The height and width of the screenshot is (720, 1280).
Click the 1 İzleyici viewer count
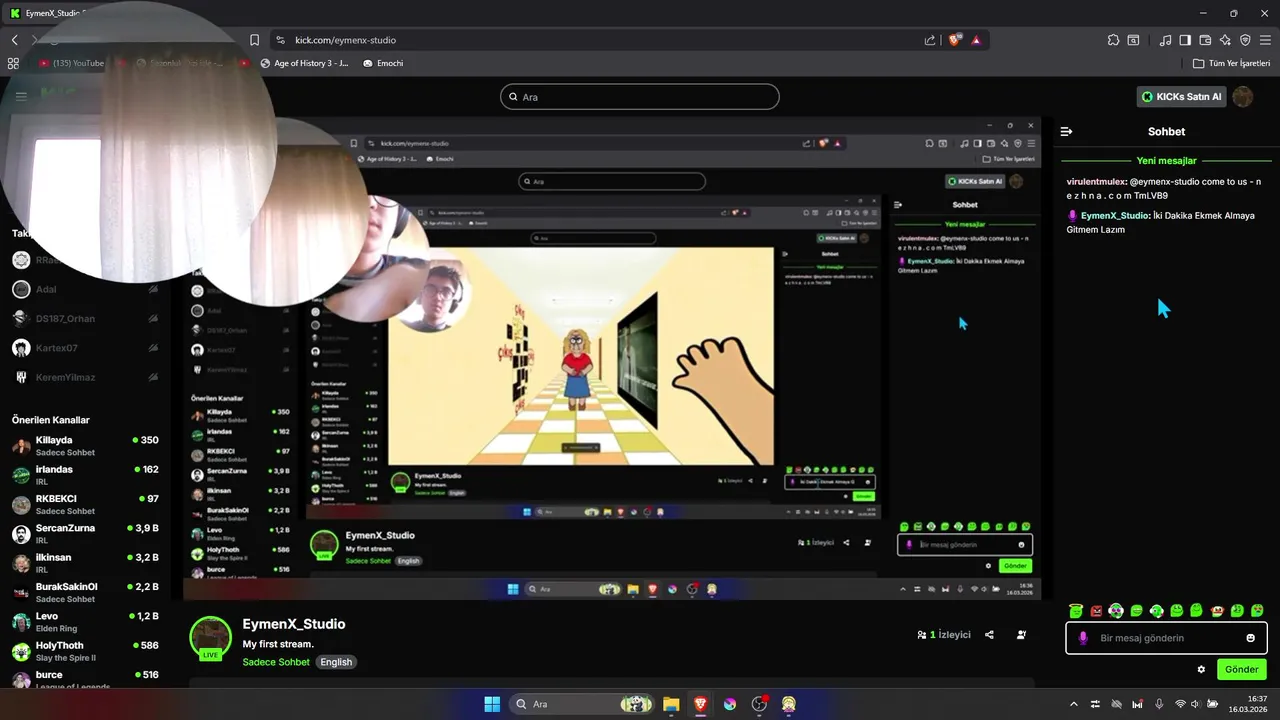click(944, 635)
